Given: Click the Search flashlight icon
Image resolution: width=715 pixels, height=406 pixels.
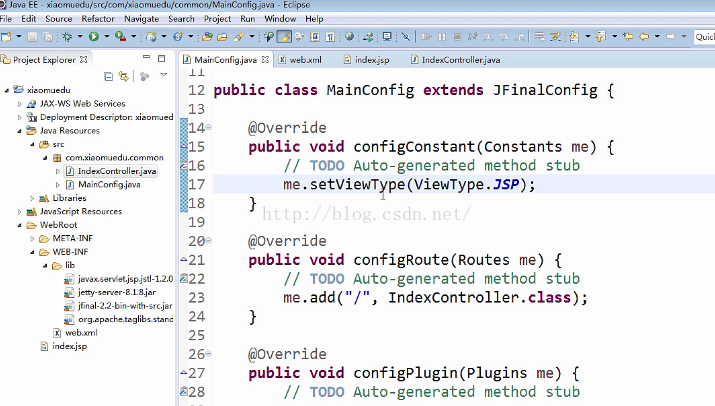Looking at the screenshot, I should 238,36.
